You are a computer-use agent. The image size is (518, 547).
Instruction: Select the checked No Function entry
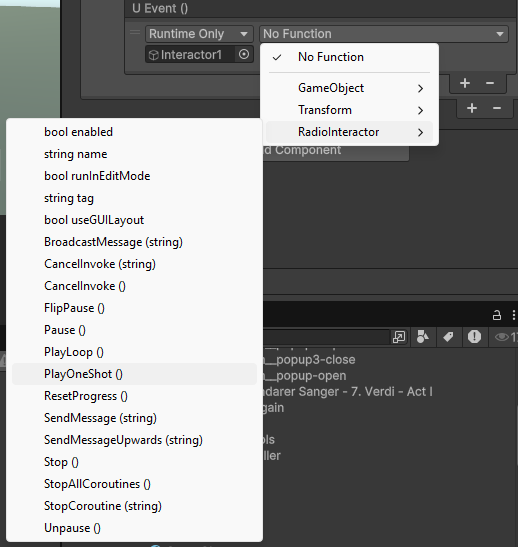349,57
